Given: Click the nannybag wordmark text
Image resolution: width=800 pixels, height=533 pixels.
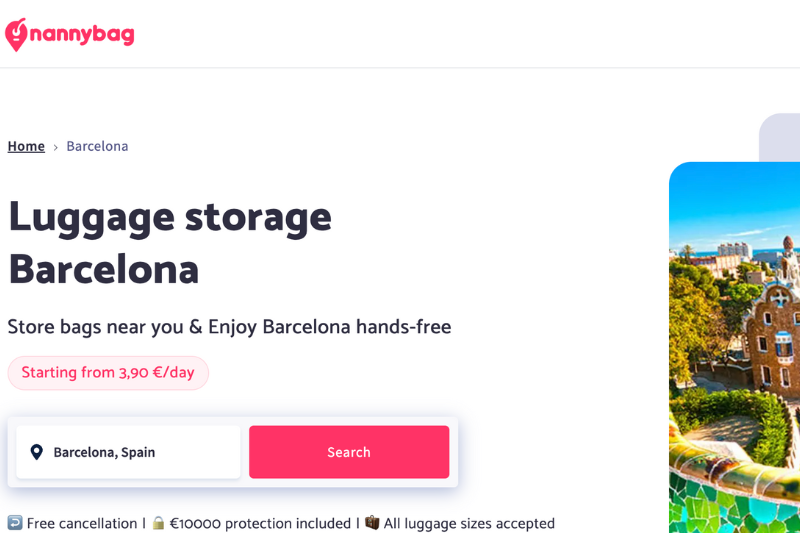Looking at the screenshot, I should pyautogui.click(x=82, y=35).
